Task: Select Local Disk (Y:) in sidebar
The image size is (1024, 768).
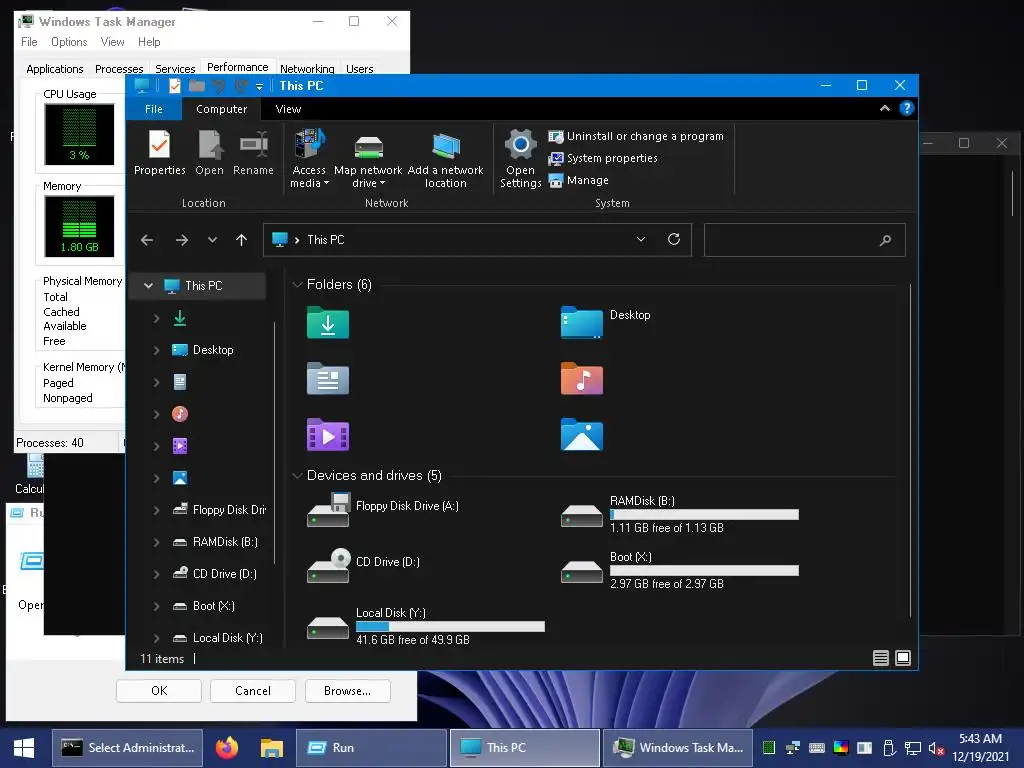Action: coord(217,638)
